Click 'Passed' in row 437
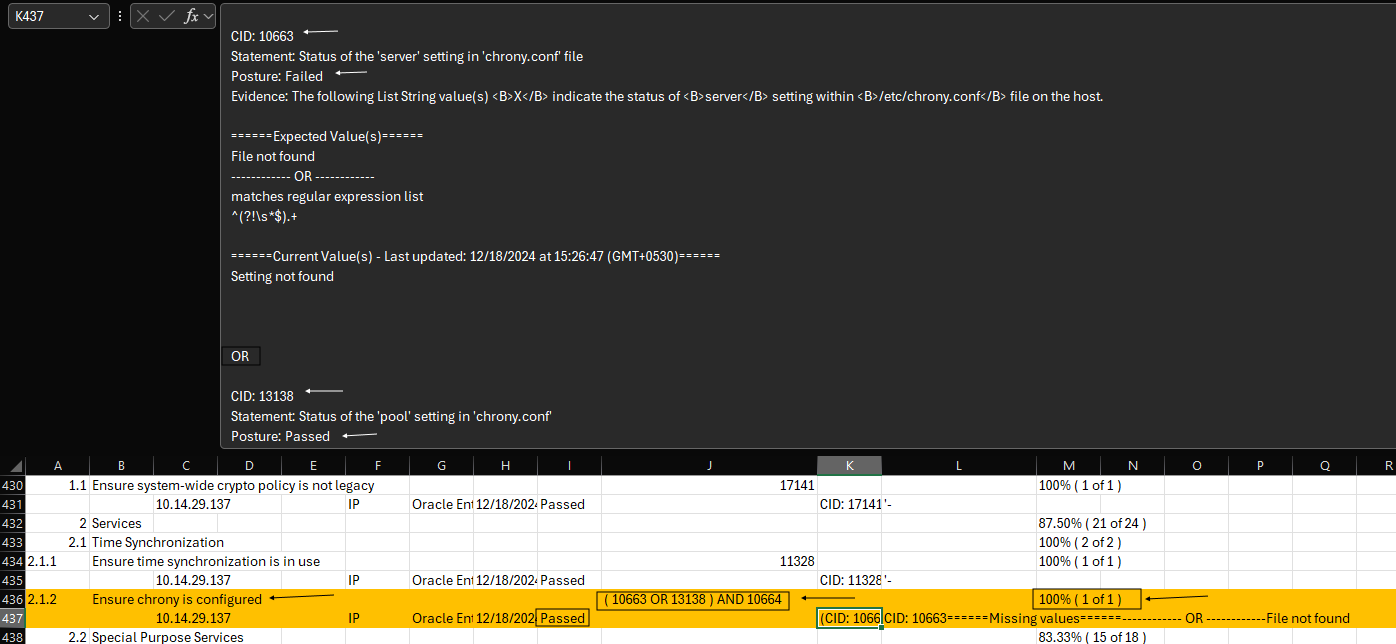1396x644 pixels. [563, 619]
